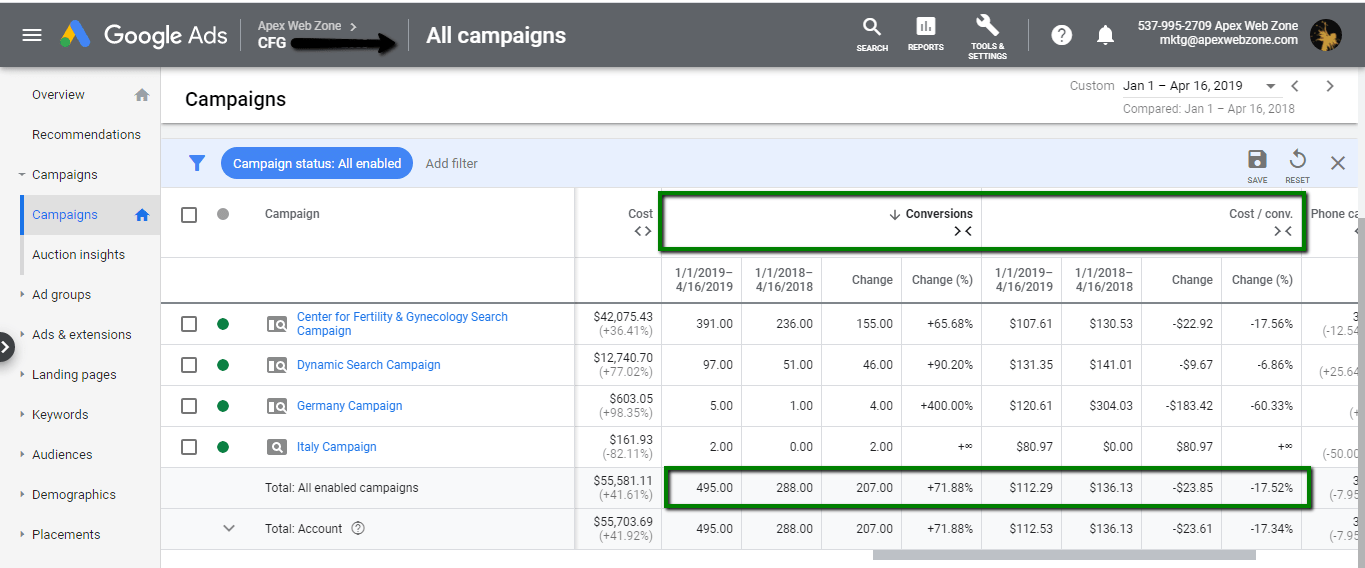Select the highlighted Campaigns sub-item

coord(65,215)
